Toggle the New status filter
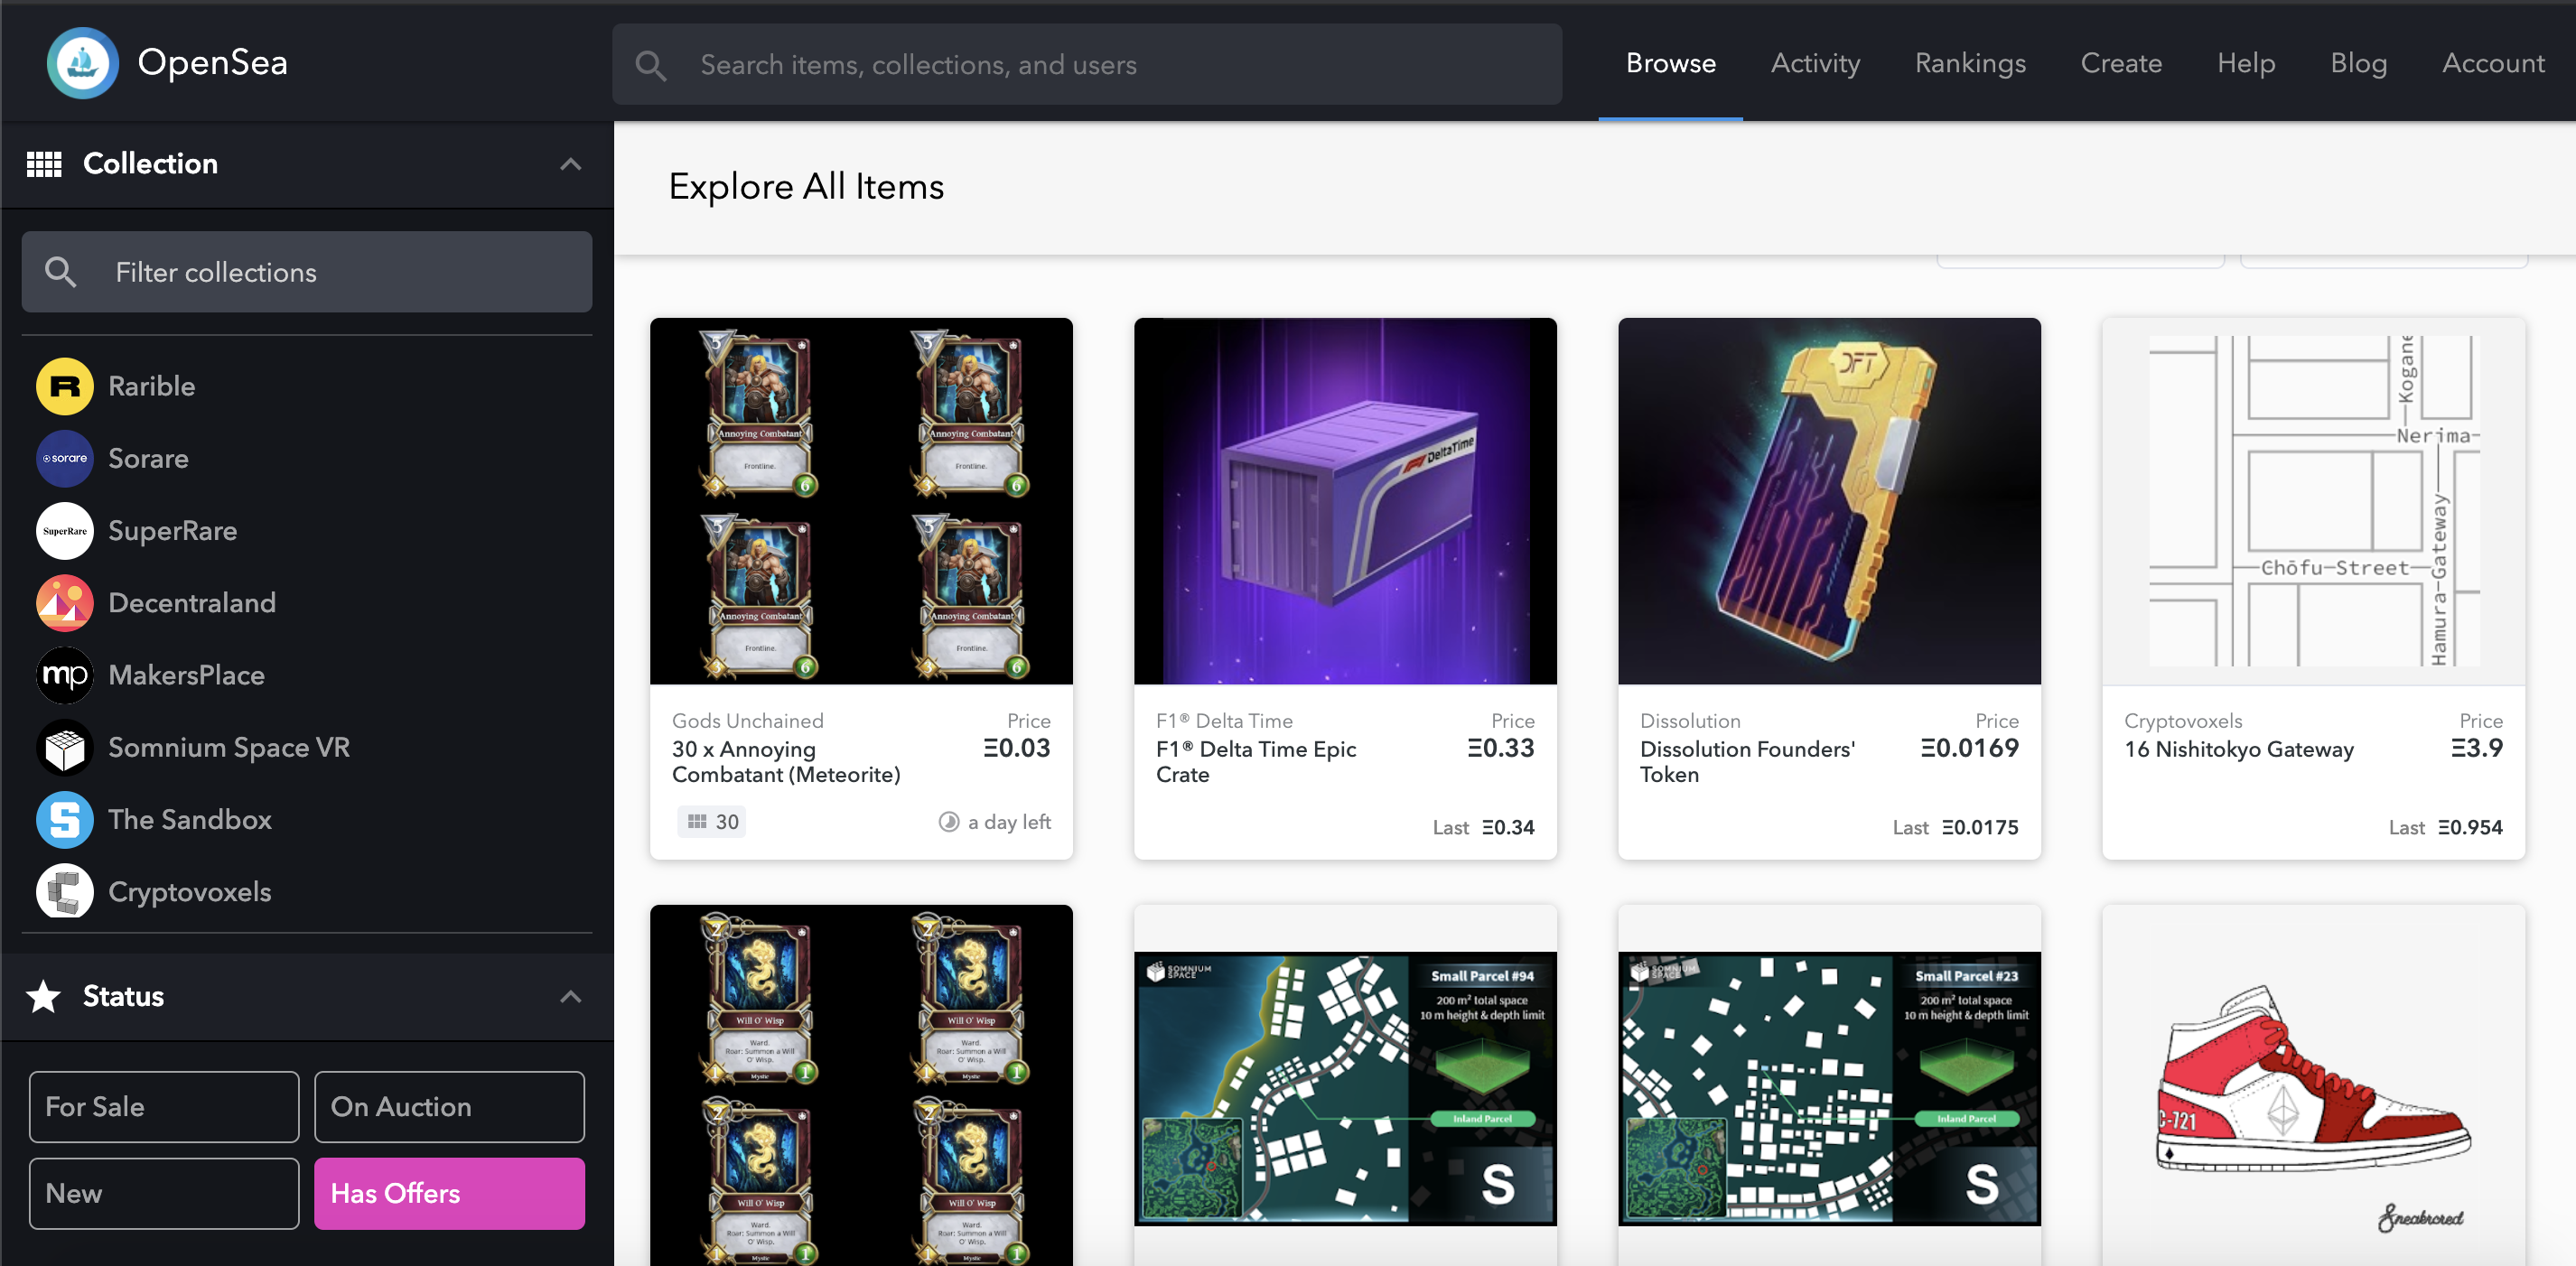Image resolution: width=2576 pixels, height=1266 pixels. tap(164, 1193)
